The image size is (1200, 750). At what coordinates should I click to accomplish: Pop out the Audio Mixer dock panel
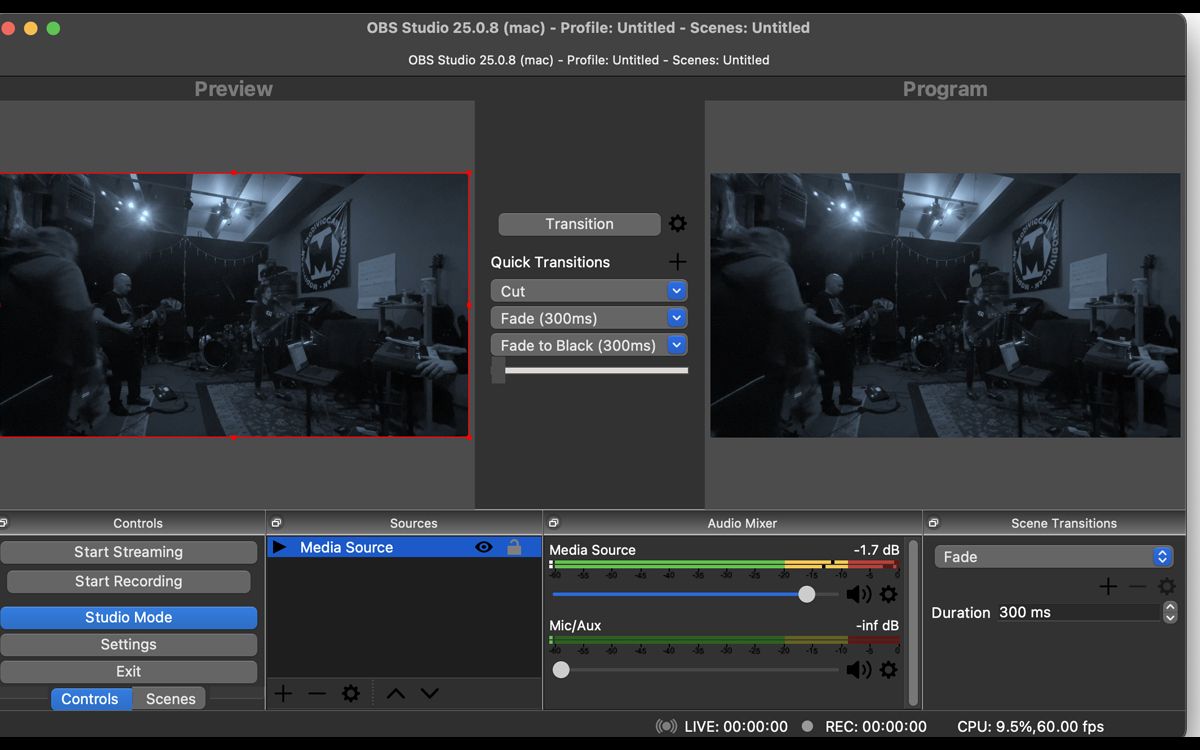point(553,523)
